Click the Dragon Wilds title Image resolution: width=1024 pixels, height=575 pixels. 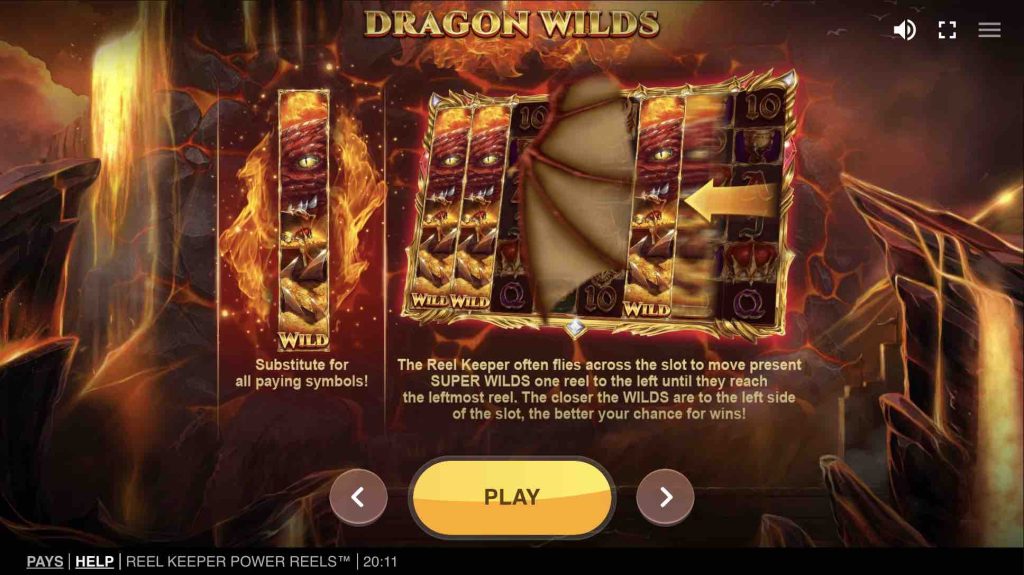pos(511,24)
